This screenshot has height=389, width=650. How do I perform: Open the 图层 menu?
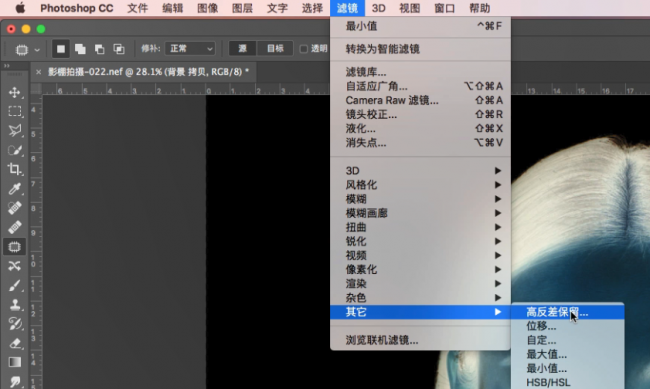pos(242,8)
